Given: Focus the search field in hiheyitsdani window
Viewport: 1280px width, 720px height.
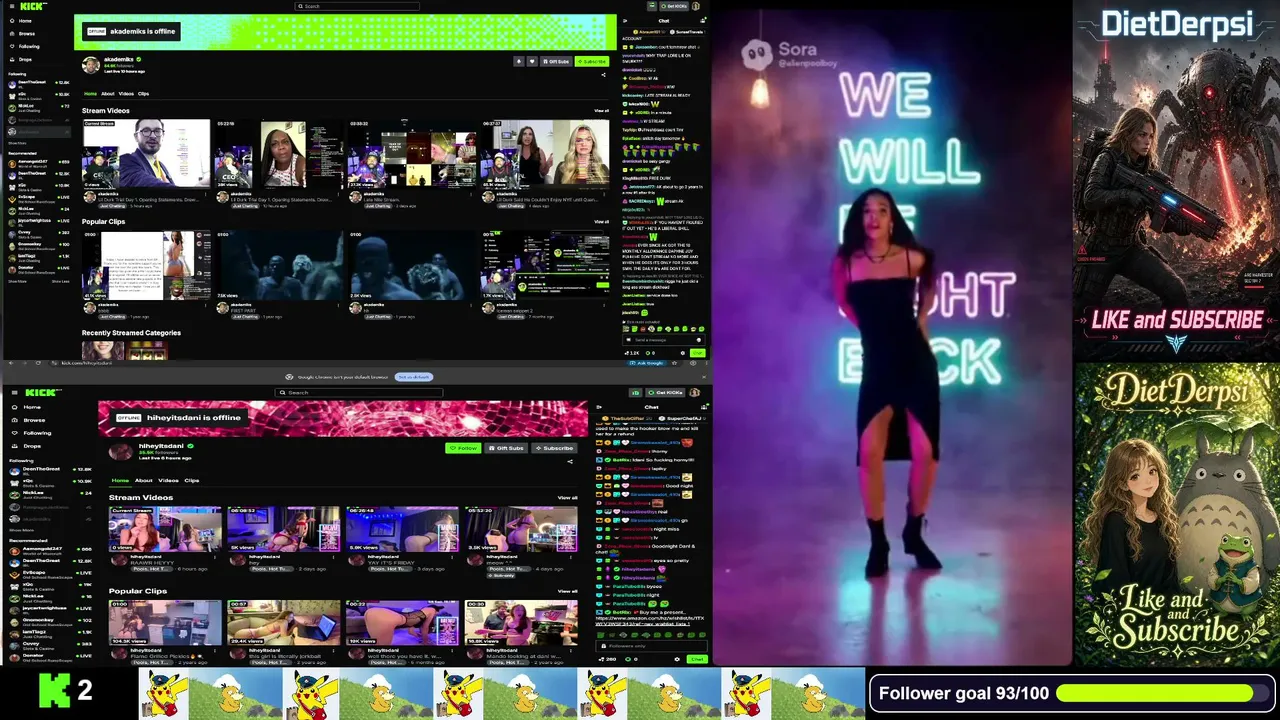Looking at the screenshot, I should 359,392.
